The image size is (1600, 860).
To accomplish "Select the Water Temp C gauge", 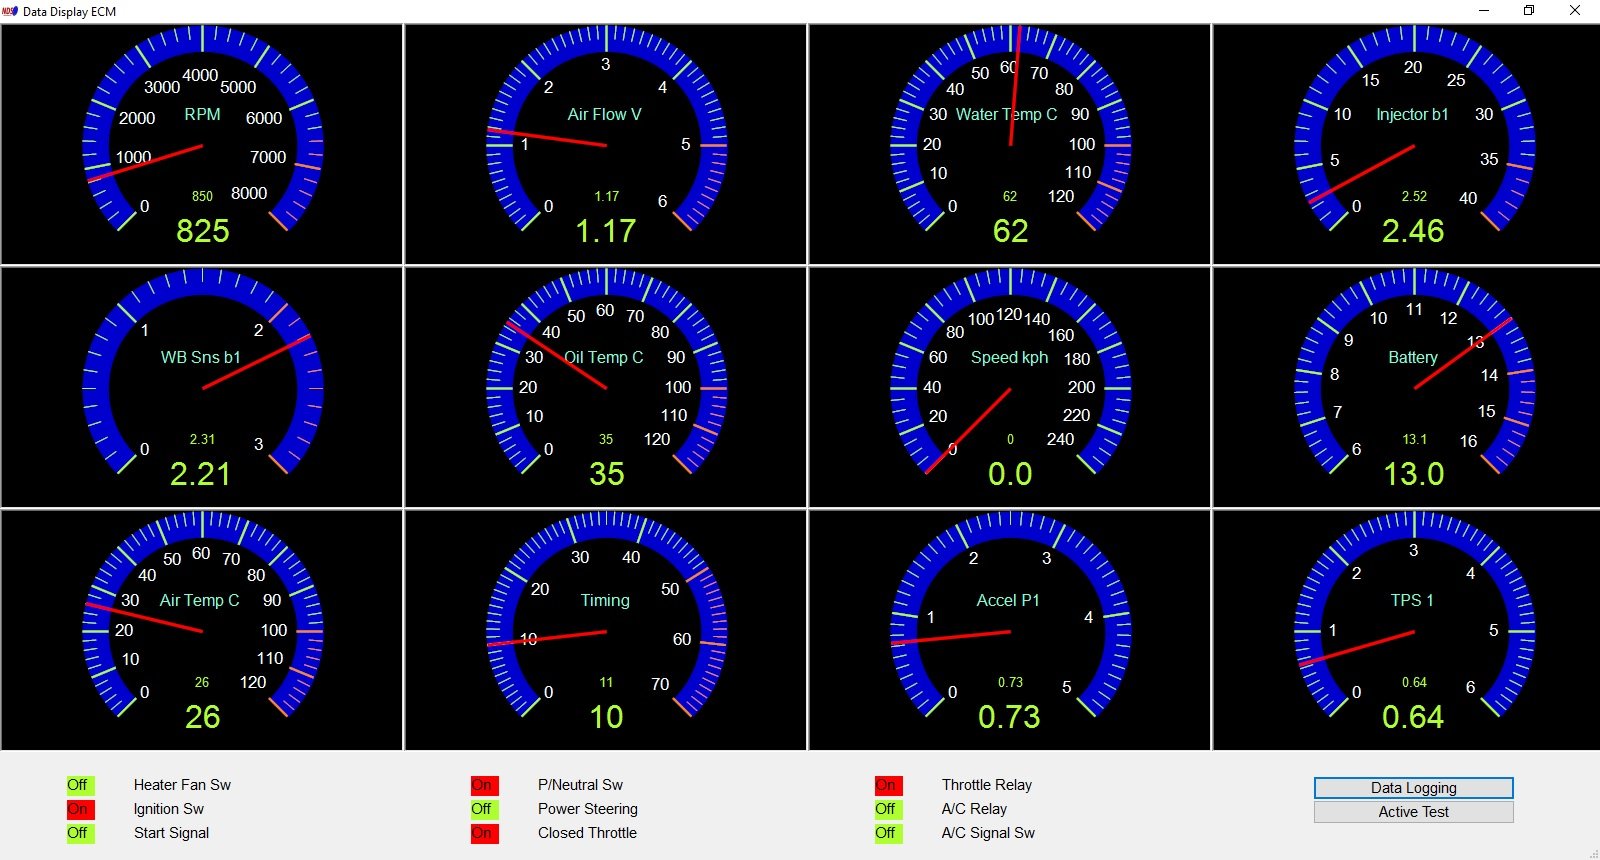I will coord(1010,144).
